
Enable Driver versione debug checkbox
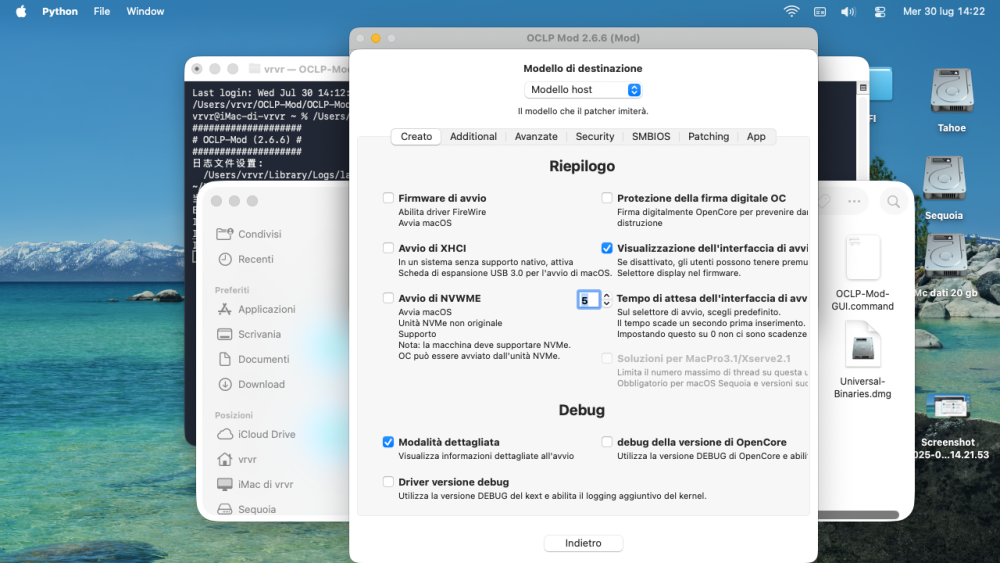(388, 481)
